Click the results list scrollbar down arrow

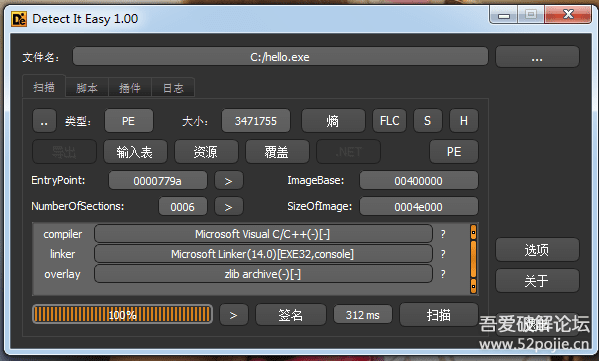473,286
